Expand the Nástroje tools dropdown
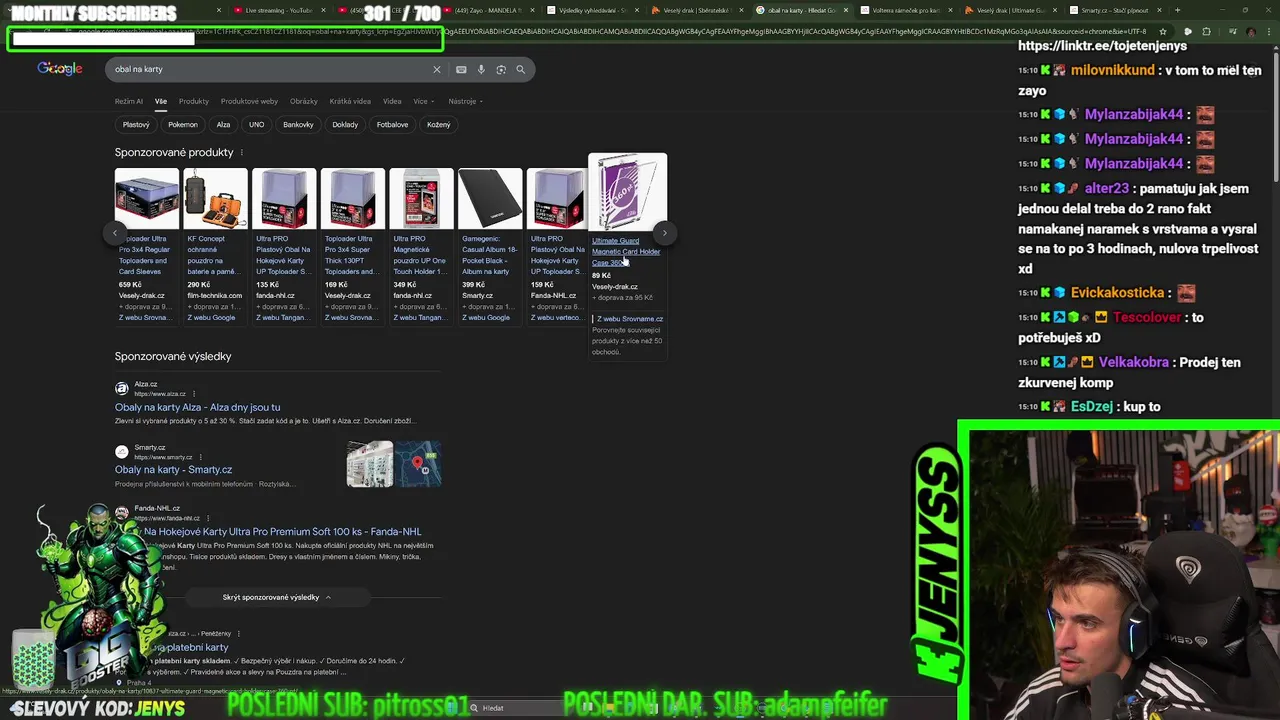Image resolution: width=1280 pixels, height=720 pixels. click(x=465, y=101)
